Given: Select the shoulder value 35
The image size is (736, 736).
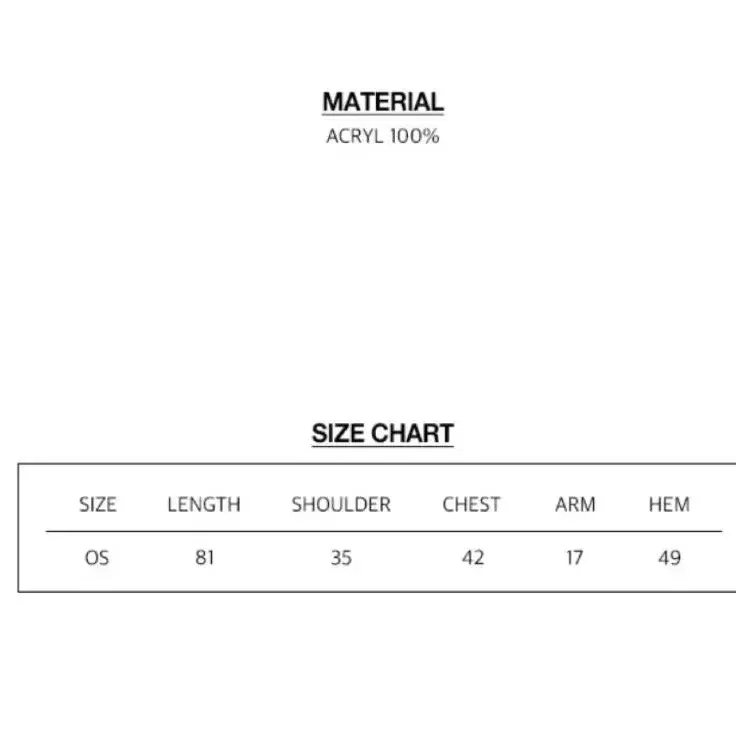Looking at the screenshot, I should [341, 558].
